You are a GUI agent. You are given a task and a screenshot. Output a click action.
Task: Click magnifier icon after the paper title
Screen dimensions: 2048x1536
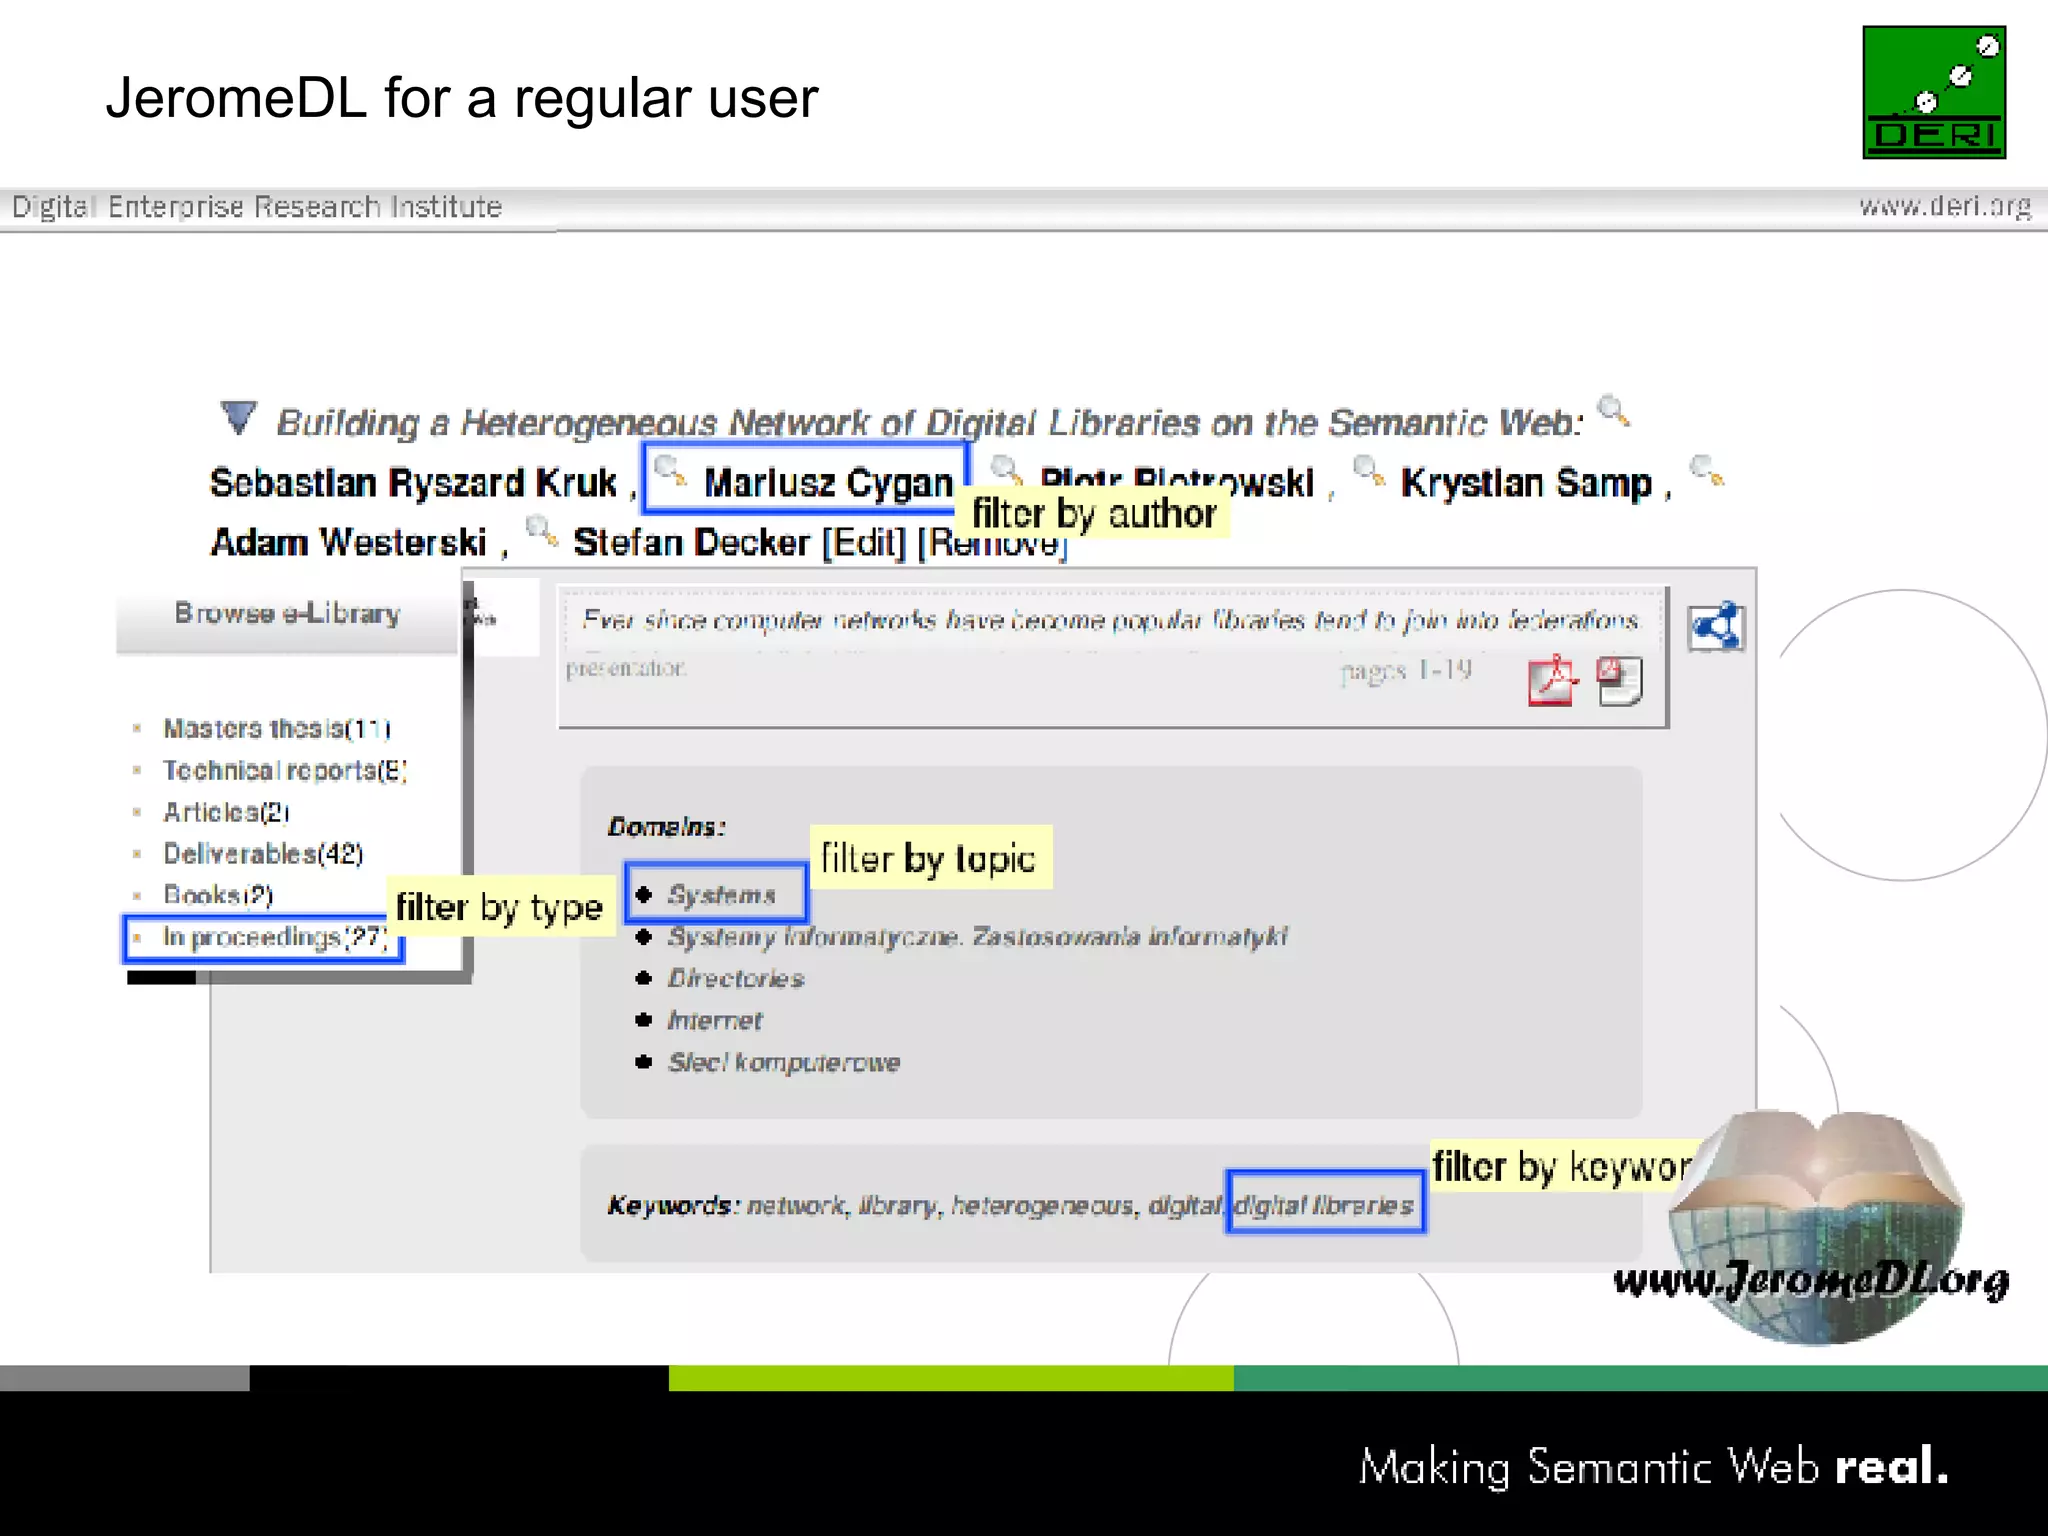click(x=1613, y=410)
